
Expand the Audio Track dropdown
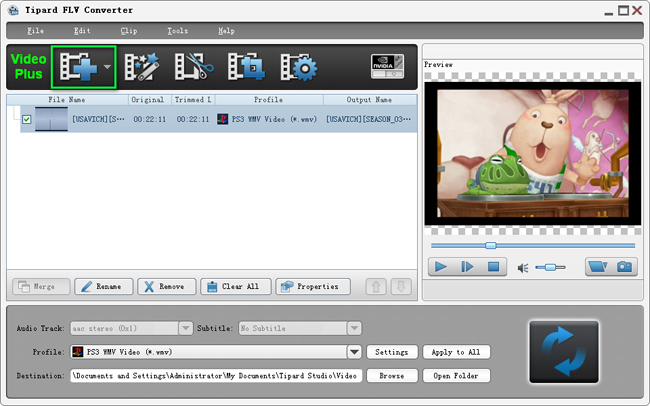186,328
